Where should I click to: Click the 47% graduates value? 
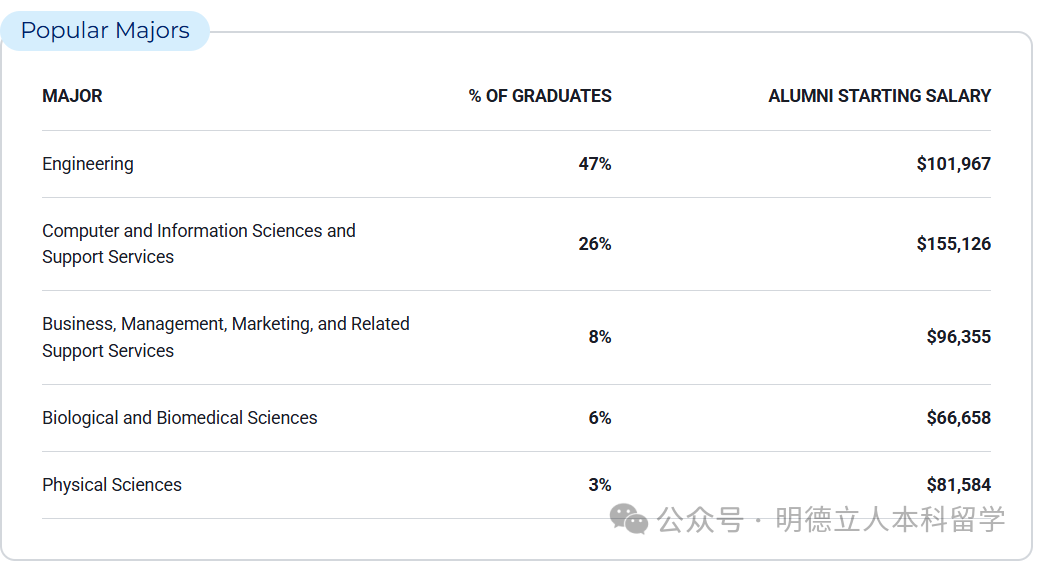[595, 164]
